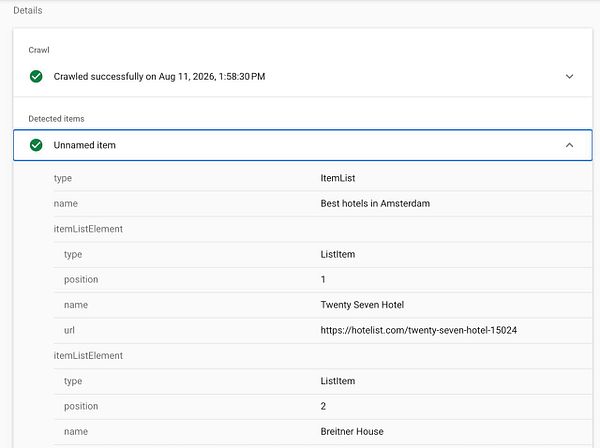Click the position value '1'
The image size is (600, 448).
pos(323,280)
